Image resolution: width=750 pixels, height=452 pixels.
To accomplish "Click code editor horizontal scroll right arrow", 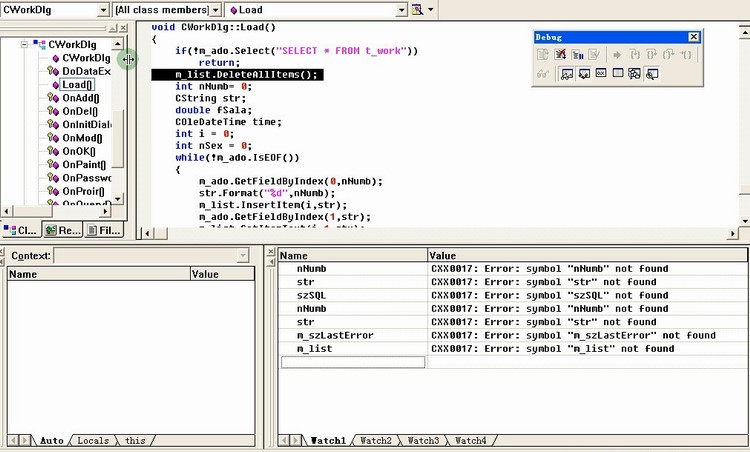I will 732,233.
